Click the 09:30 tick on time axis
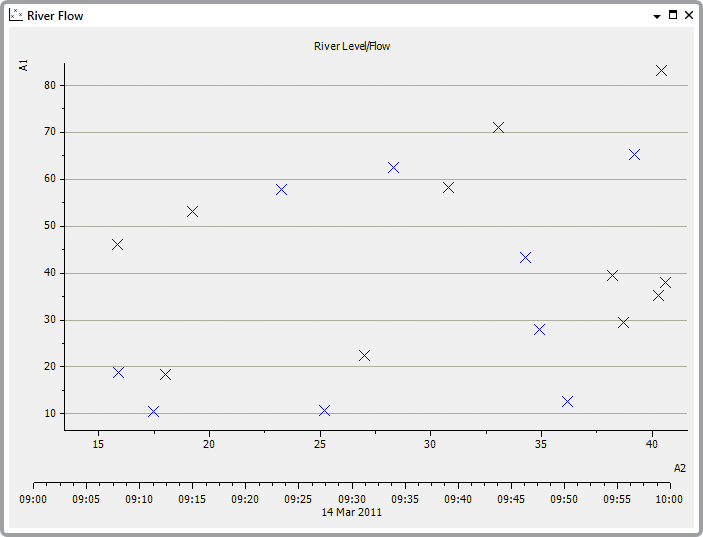 (352, 498)
